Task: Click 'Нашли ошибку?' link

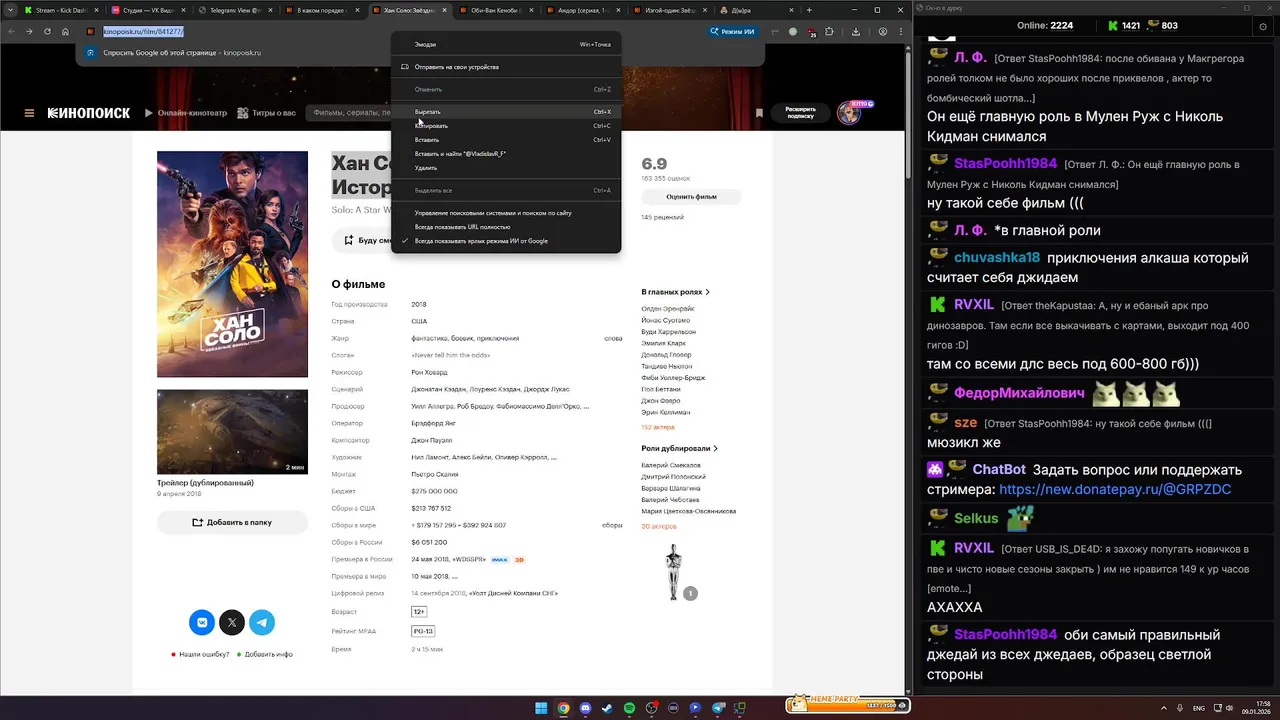Action: tap(200, 654)
